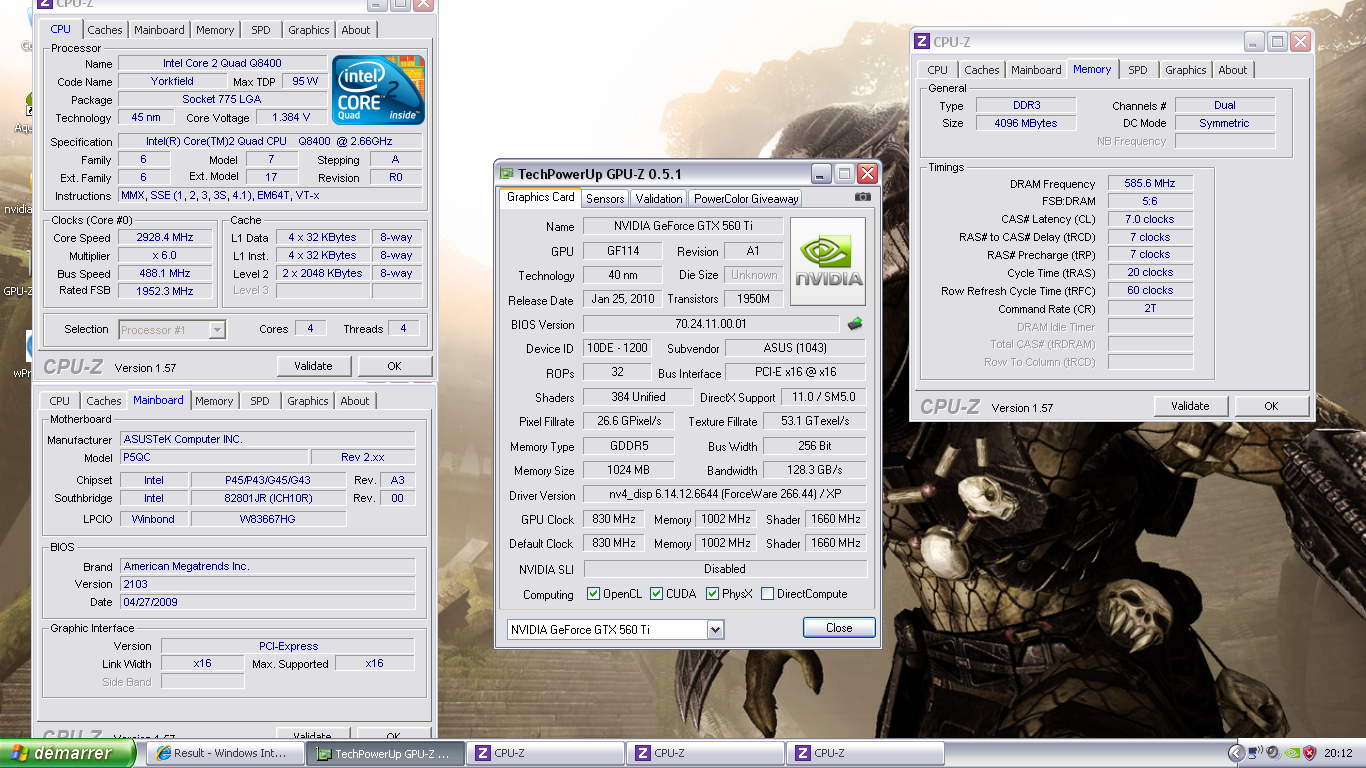Click the GPU-Z title bar icon
This screenshot has width=1366, height=768.
point(507,173)
